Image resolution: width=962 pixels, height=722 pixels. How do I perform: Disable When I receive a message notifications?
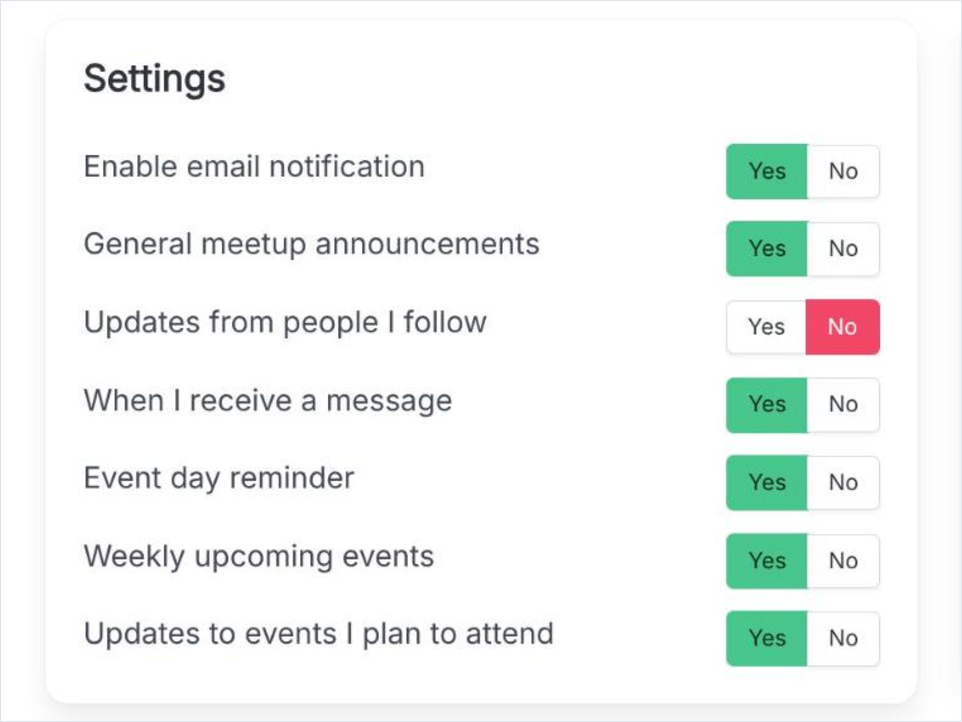pyautogui.click(x=843, y=405)
